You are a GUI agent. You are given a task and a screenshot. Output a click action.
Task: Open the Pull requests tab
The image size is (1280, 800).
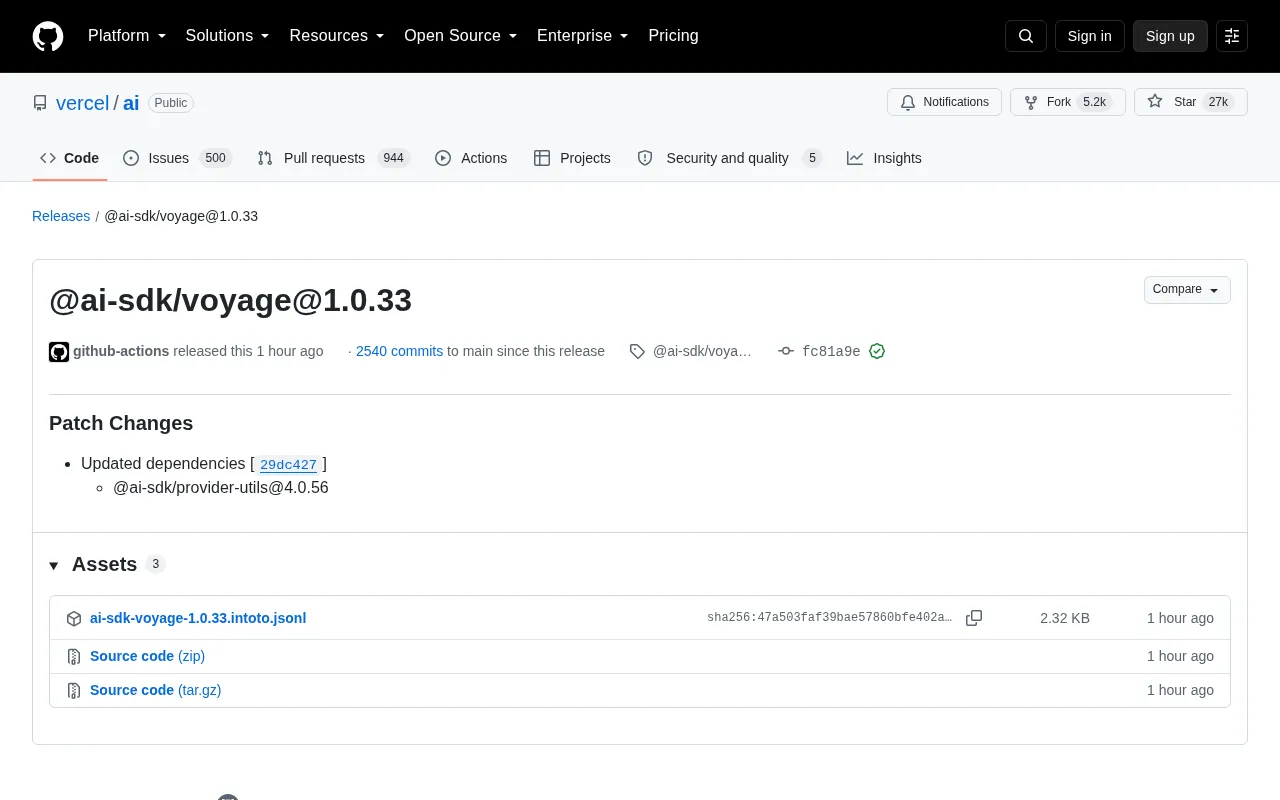click(333, 158)
